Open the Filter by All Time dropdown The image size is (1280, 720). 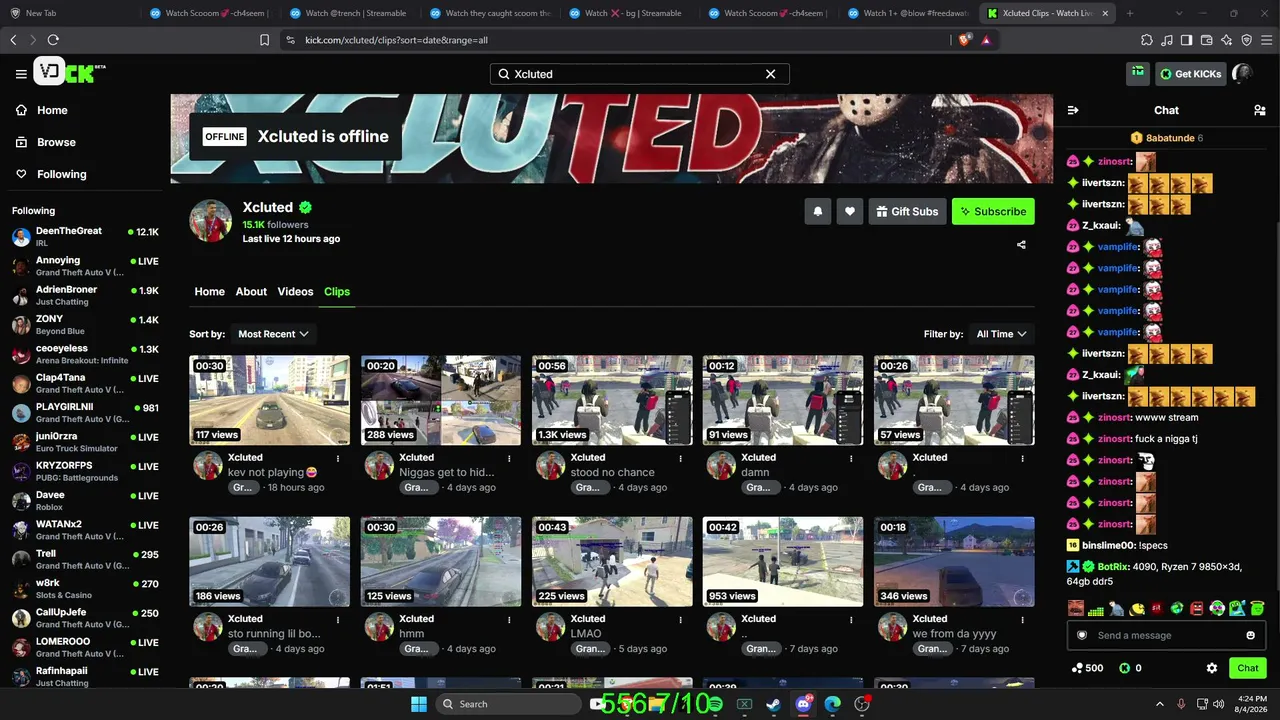[x=1001, y=334]
